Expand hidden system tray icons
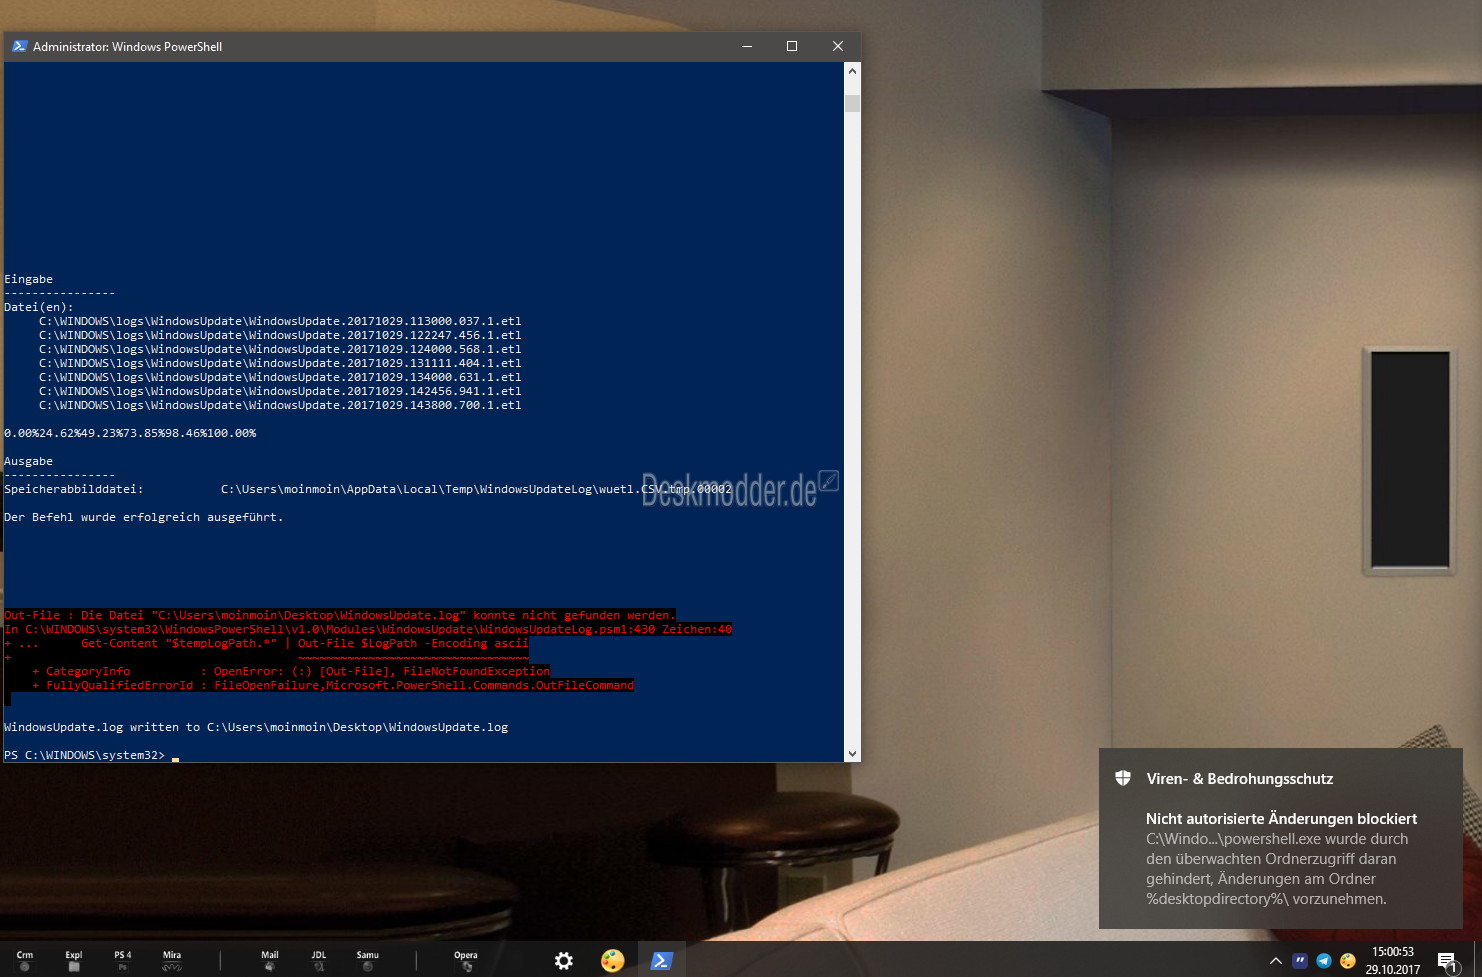This screenshot has height=977, width=1482. pos(1275,961)
